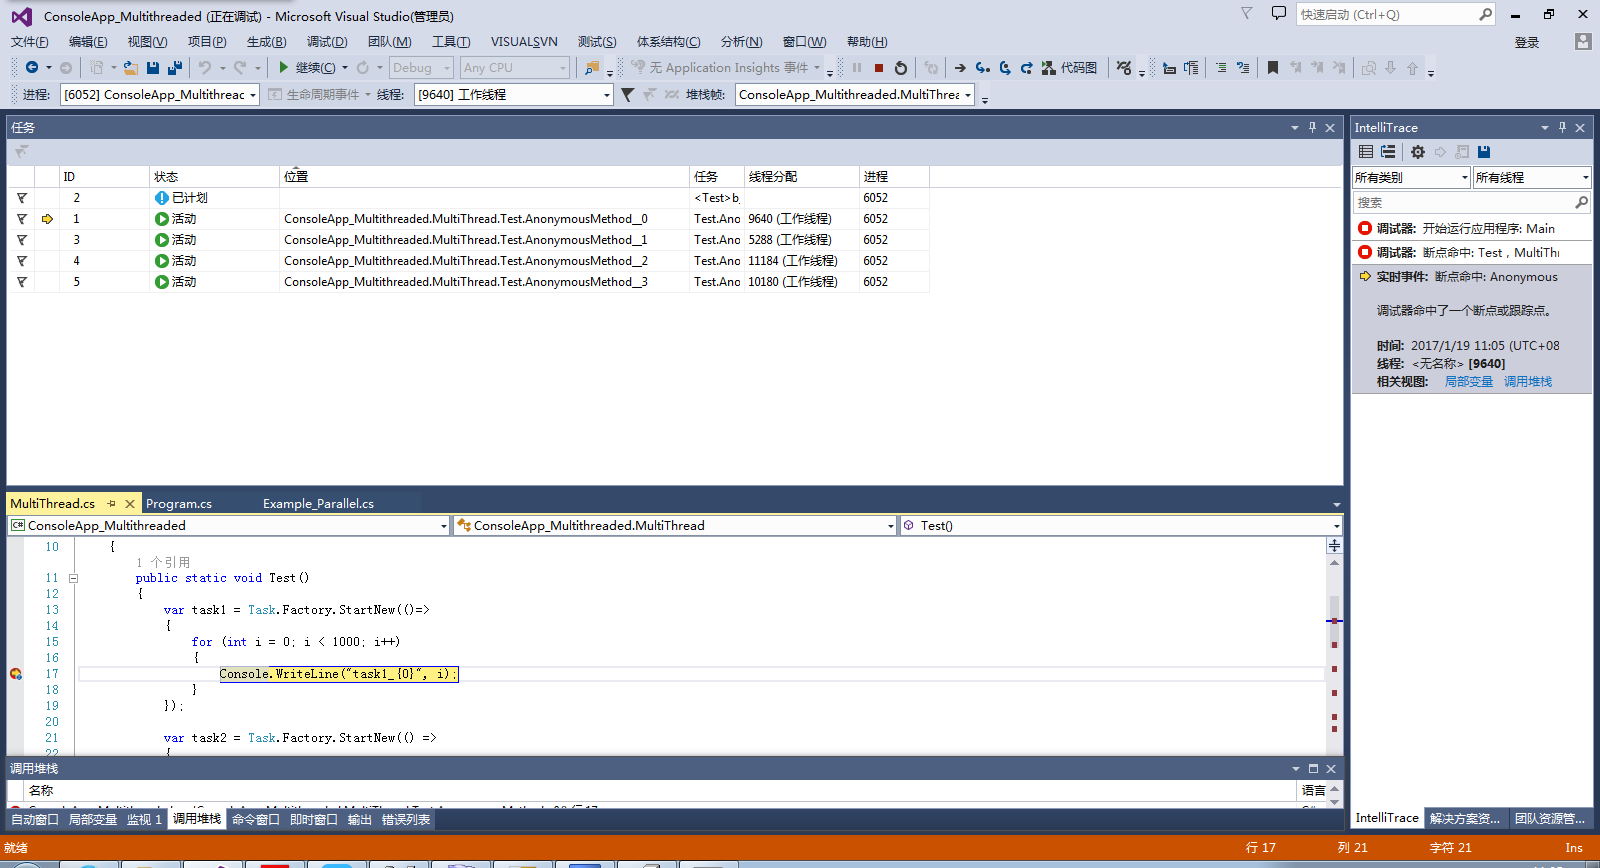Click the notifications filter icon in title bar
Image resolution: width=1600 pixels, height=868 pixels.
pos(1246,13)
